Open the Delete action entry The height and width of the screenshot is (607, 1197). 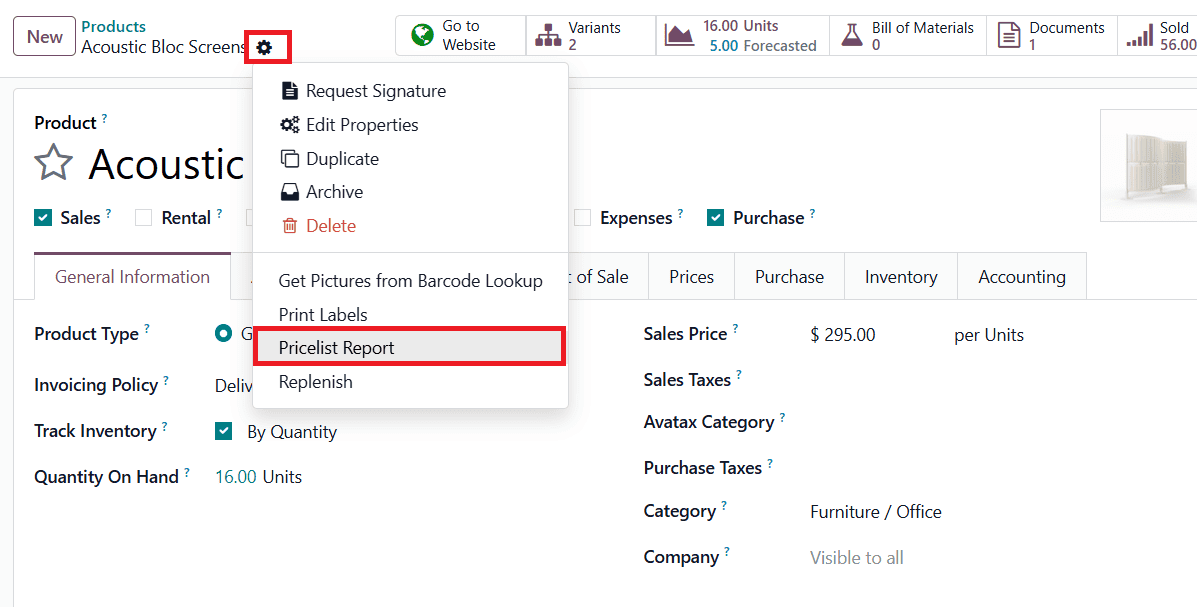[330, 225]
